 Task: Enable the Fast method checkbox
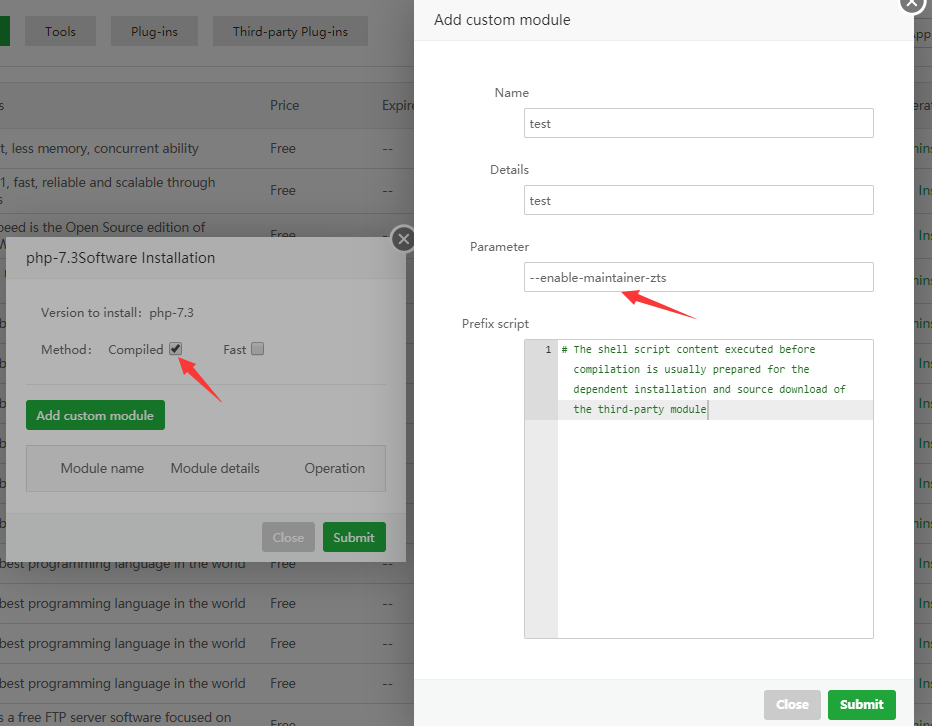(x=257, y=349)
